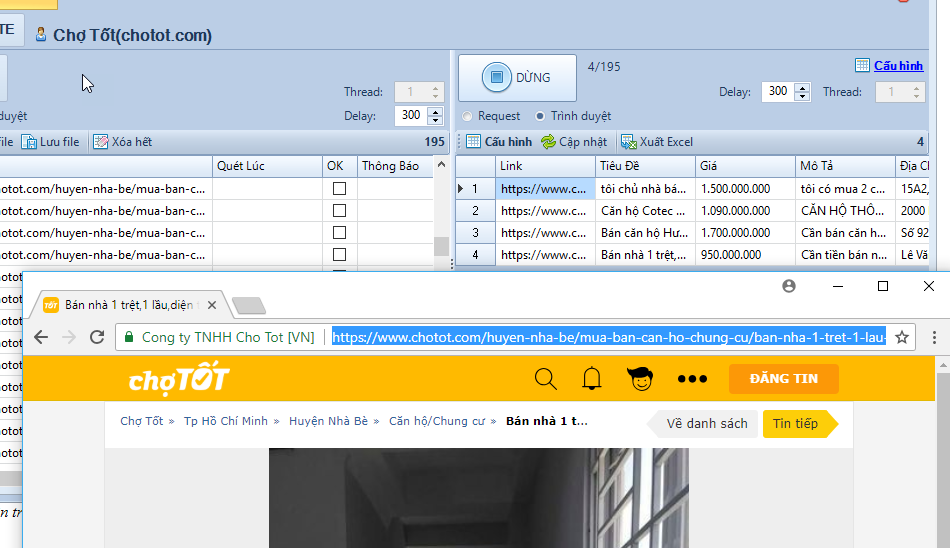
Task: Click row number 3 header in results grid
Action: 476,233
